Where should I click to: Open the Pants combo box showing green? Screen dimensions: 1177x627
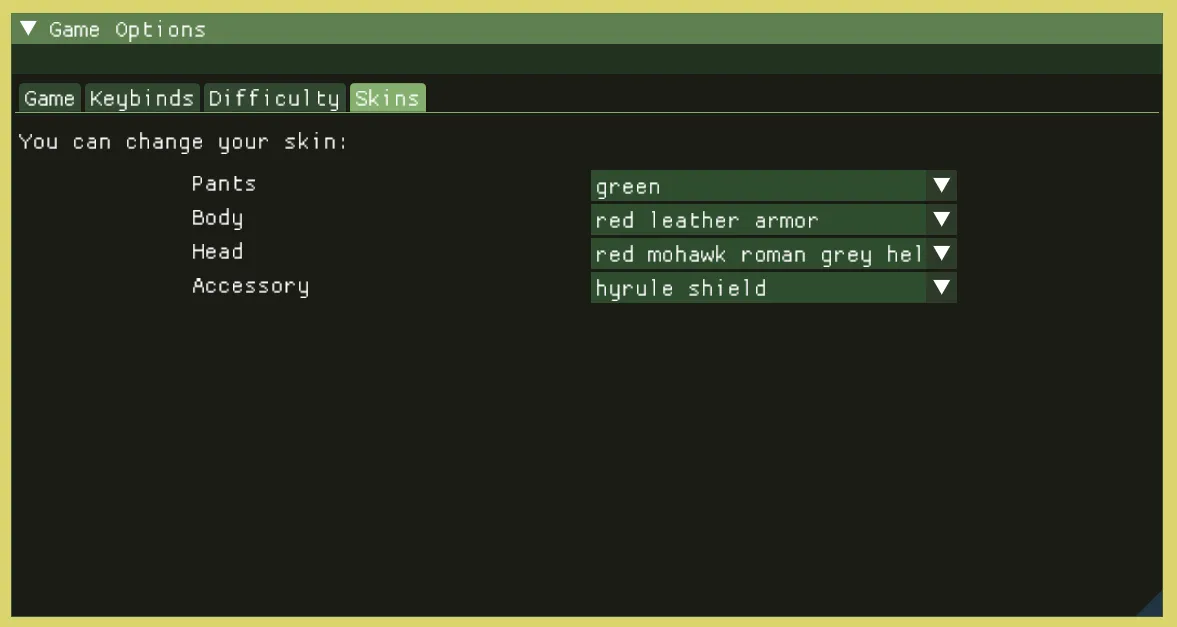coord(760,186)
